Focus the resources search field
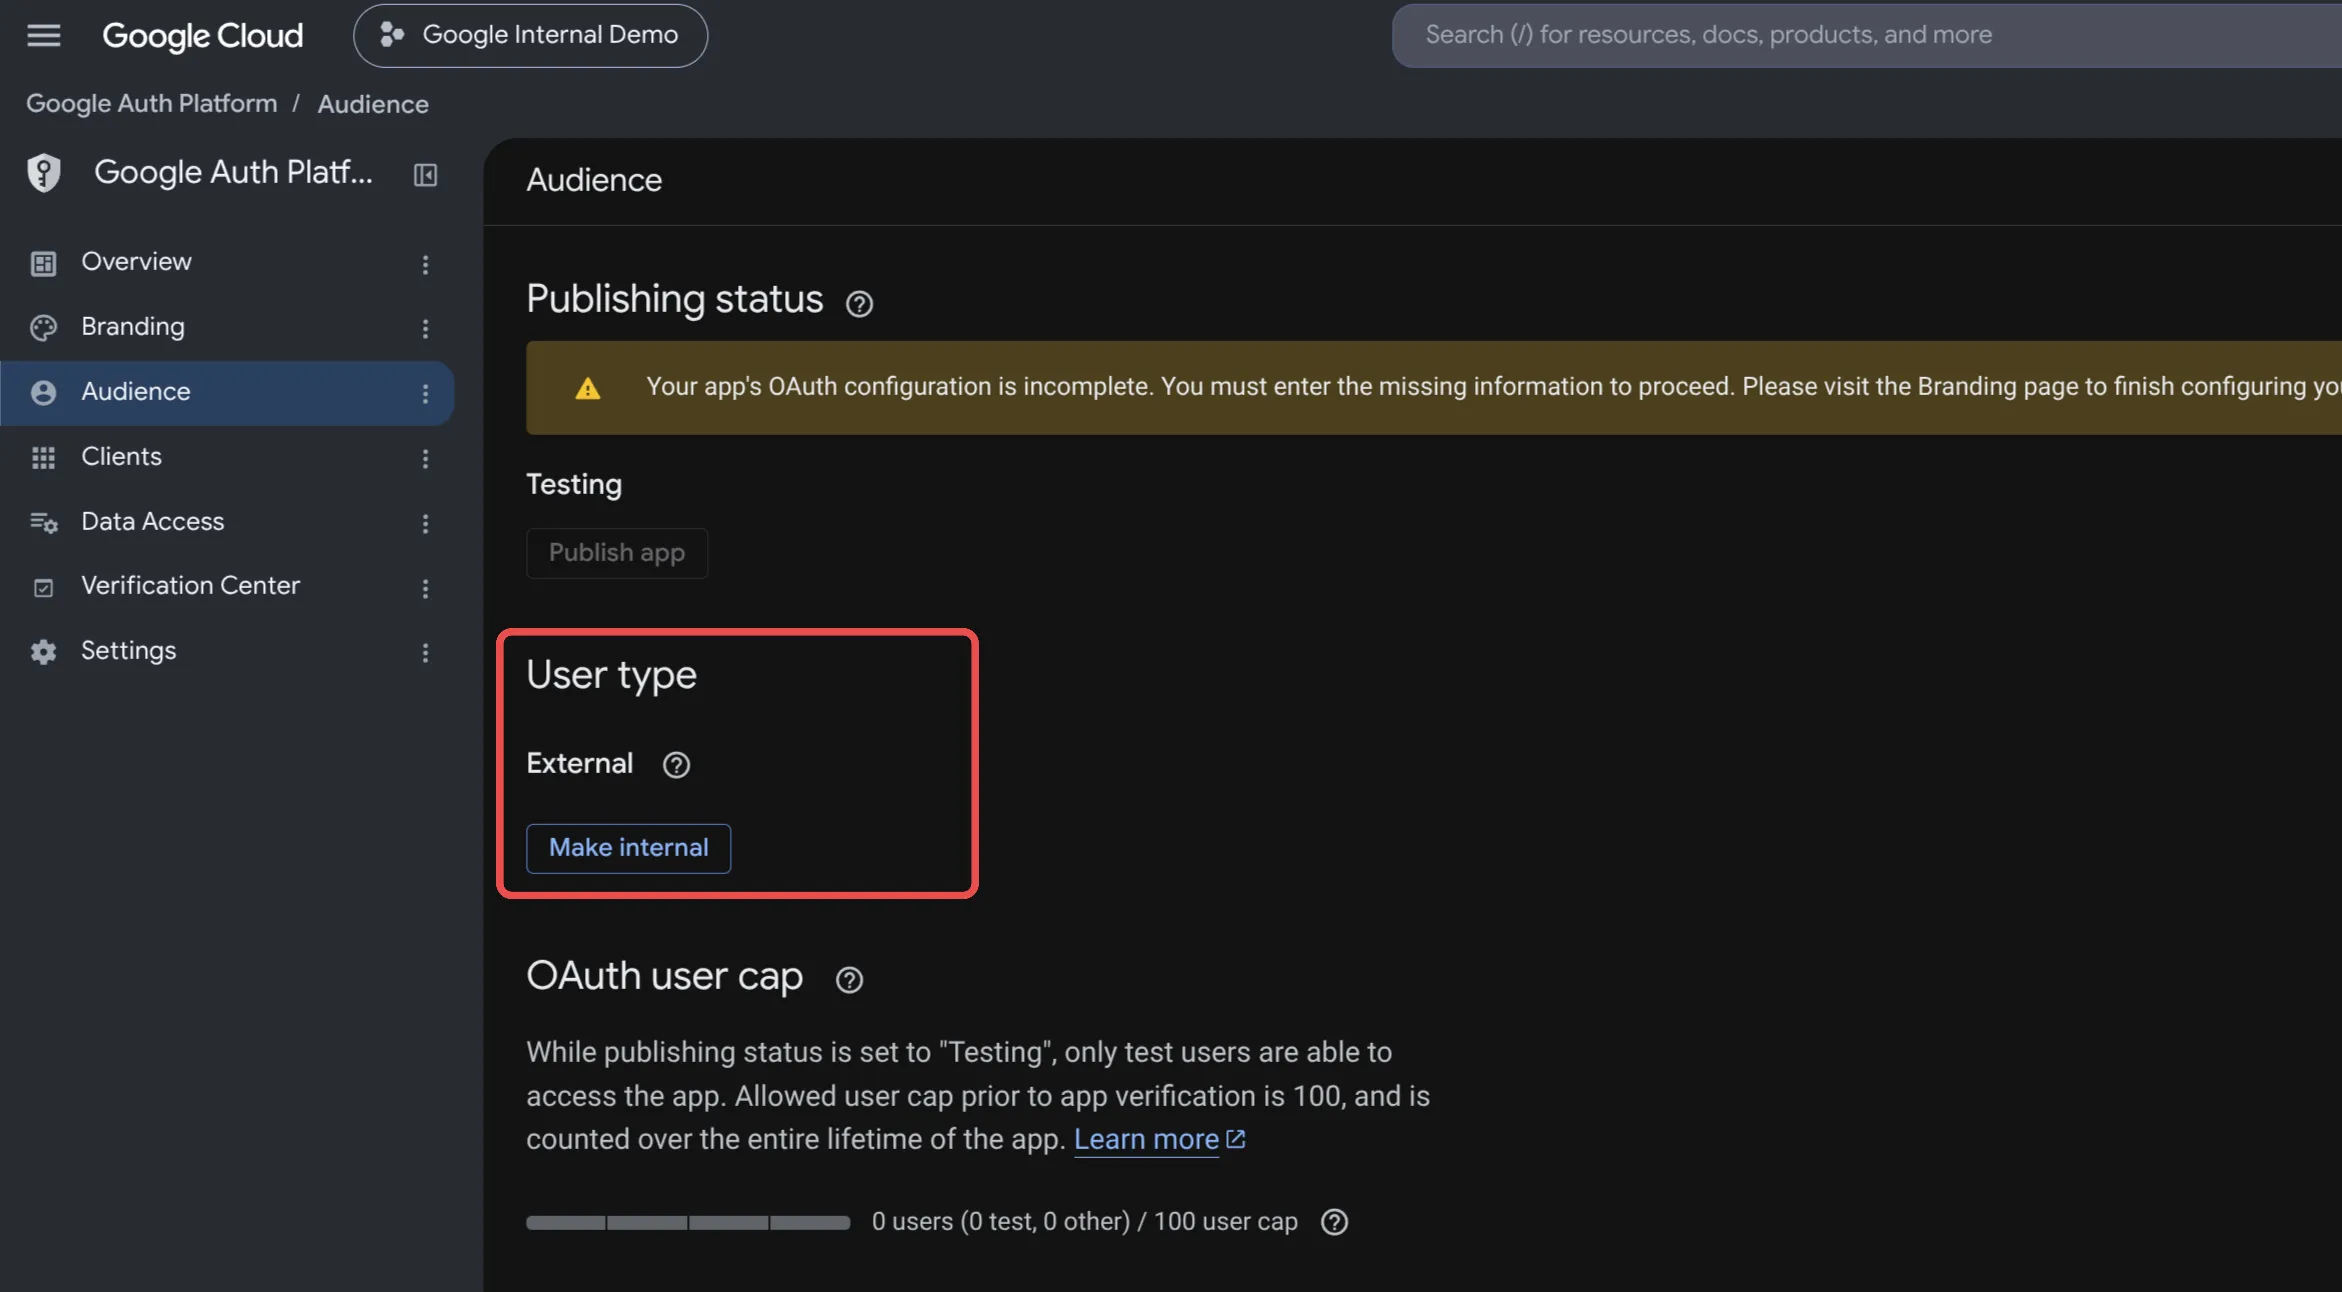 click(1867, 35)
